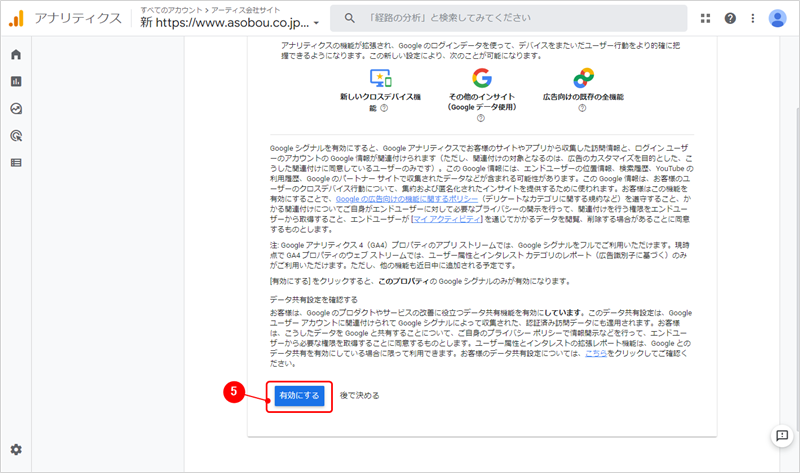Click the Google G insights icon
This screenshot has width=800, height=473.
(x=482, y=78)
